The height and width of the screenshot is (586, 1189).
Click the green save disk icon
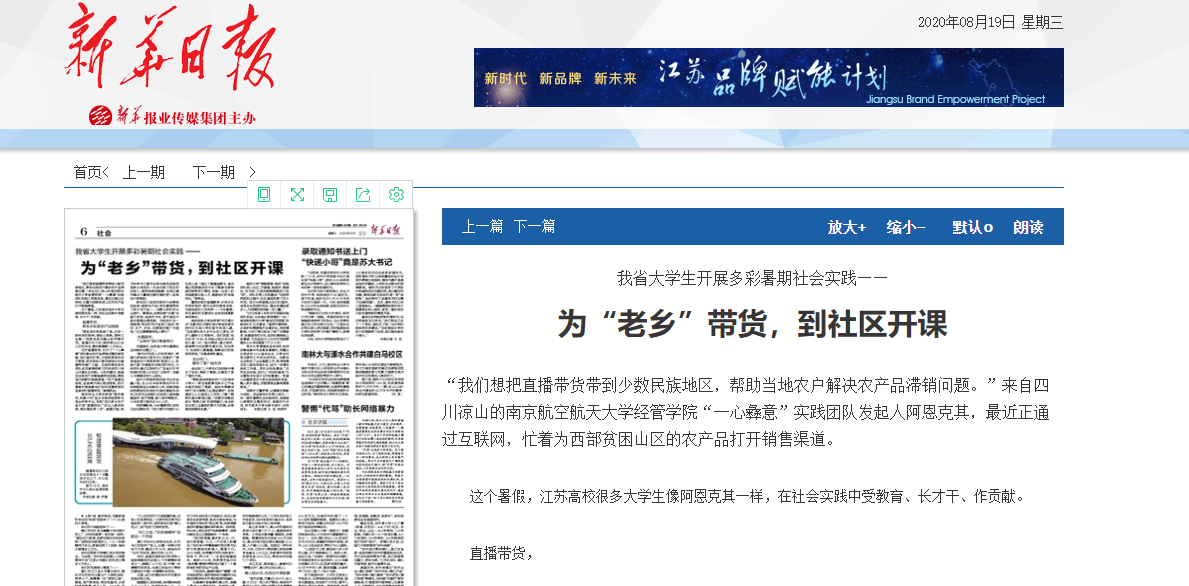pyautogui.click(x=330, y=194)
